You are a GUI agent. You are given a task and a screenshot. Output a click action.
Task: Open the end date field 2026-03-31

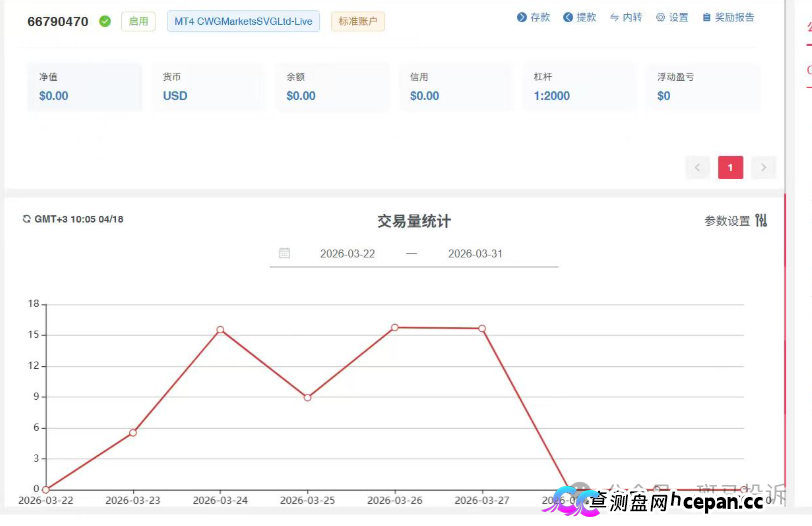(475, 254)
